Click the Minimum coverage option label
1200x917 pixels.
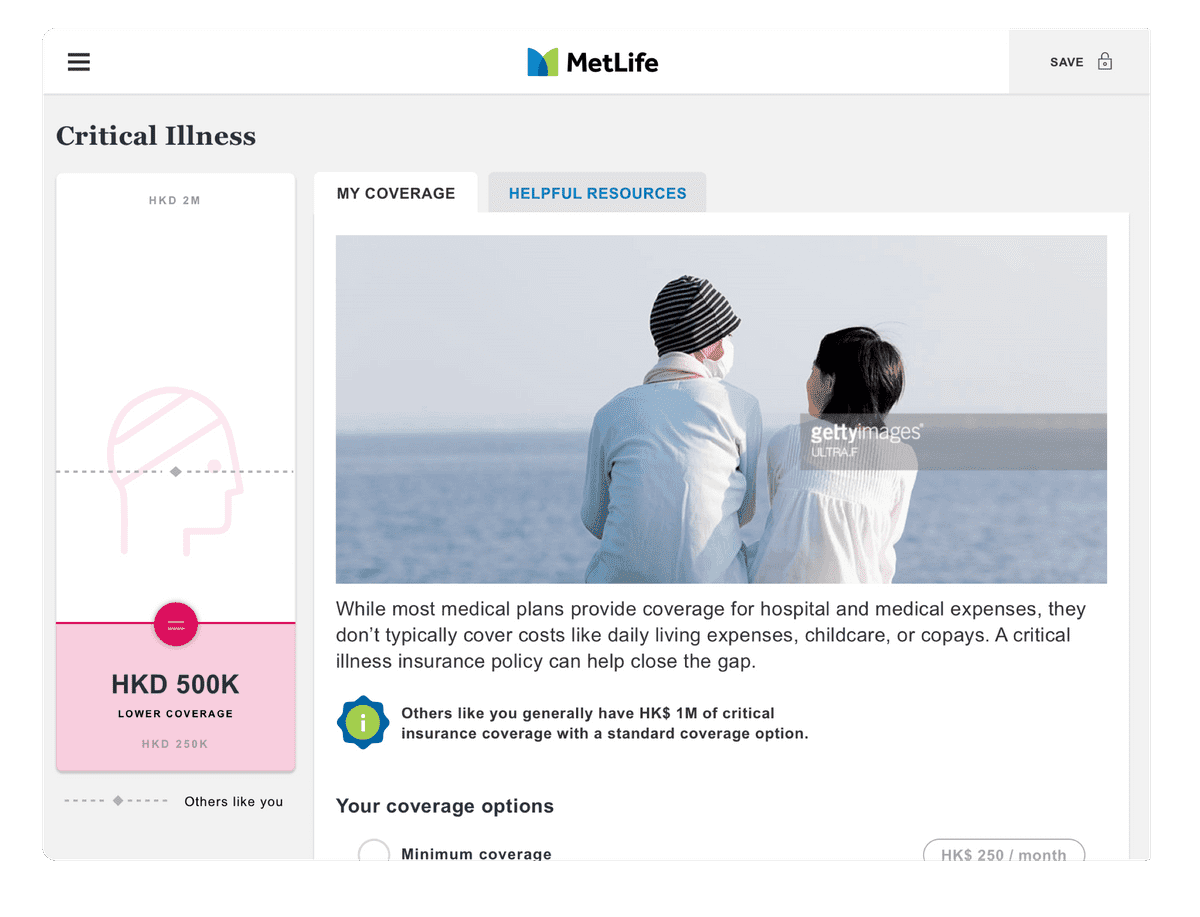pyautogui.click(x=476, y=853)
